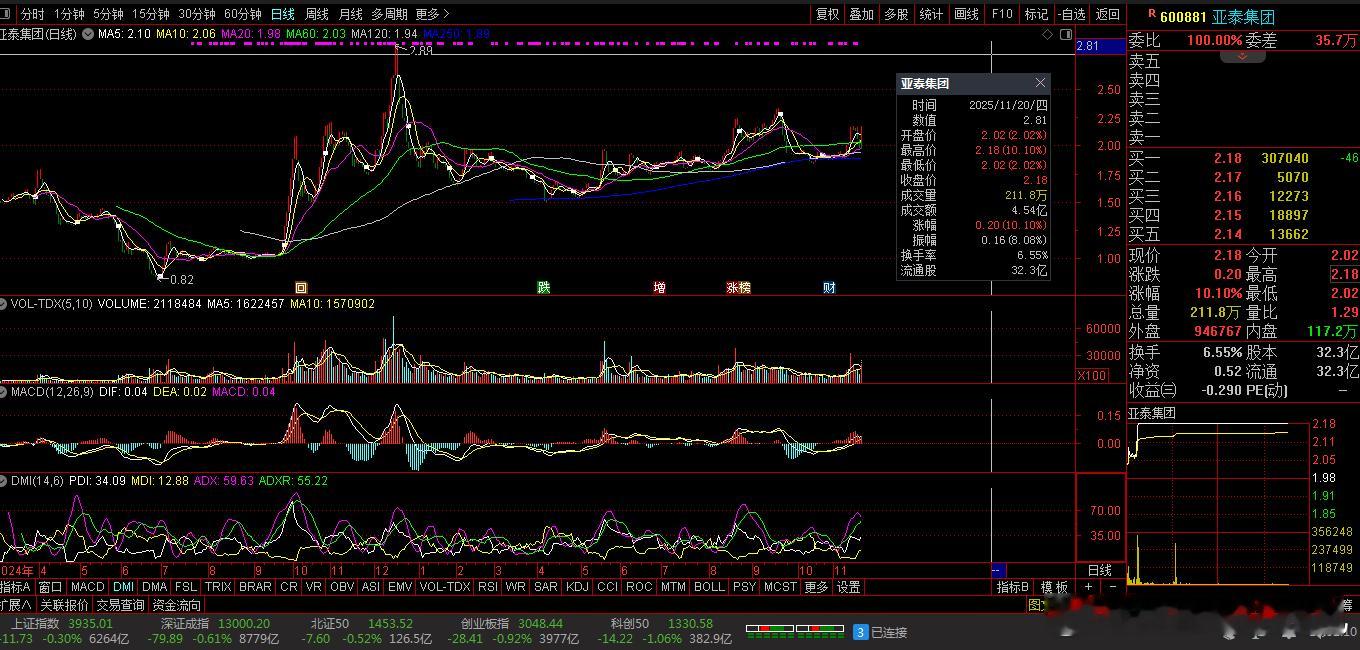
Task: Click the 涨 marker icon on the chart
Action: 733,288
